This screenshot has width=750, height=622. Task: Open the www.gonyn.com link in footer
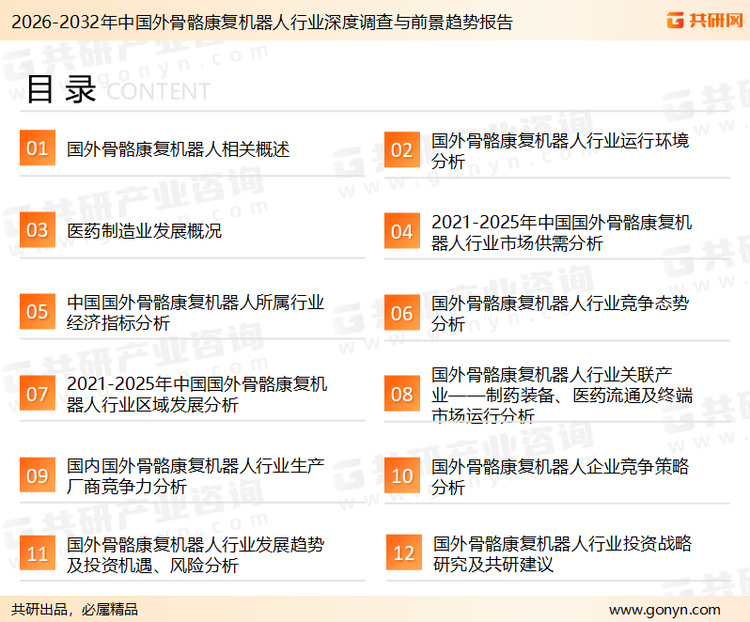[665, 610]
